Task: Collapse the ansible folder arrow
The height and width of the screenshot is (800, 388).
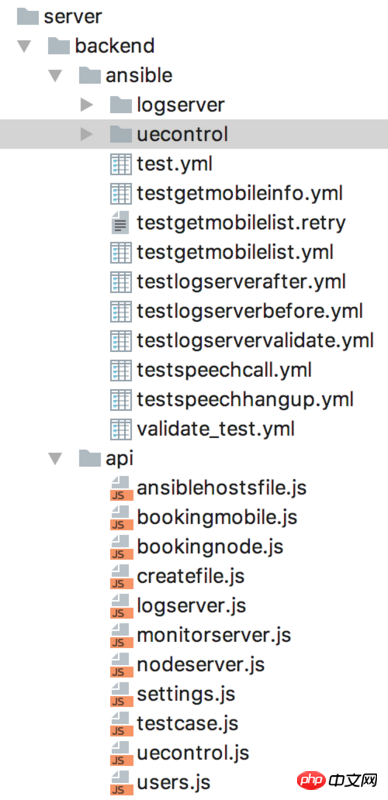Action: pyautogui.click(x=55, y=76)
